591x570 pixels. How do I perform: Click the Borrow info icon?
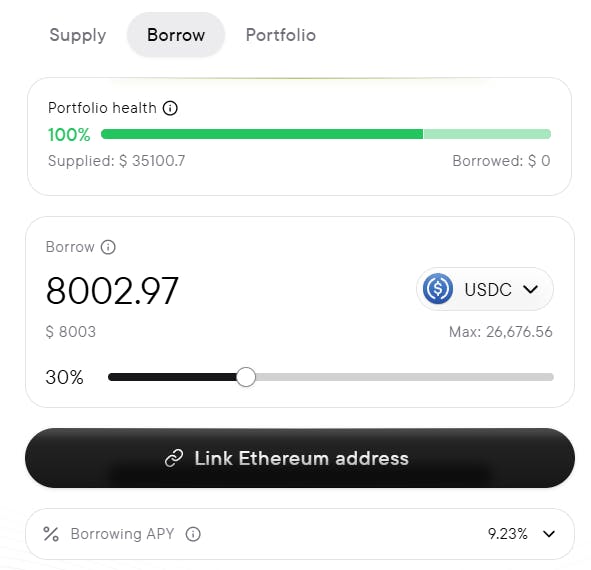coord(108,247)
